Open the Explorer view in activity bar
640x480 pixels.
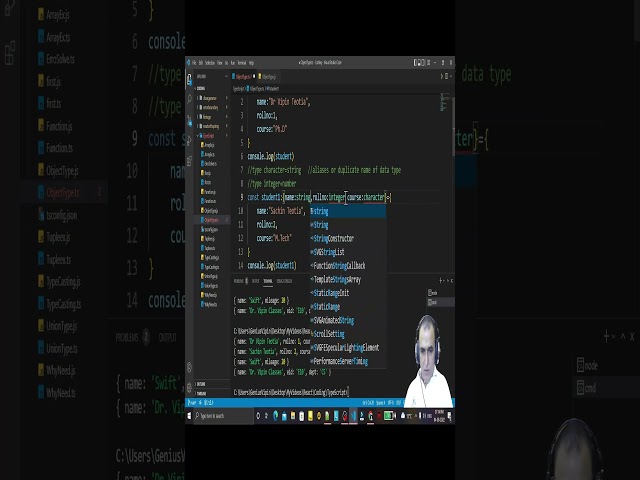(x=189, y=80)
